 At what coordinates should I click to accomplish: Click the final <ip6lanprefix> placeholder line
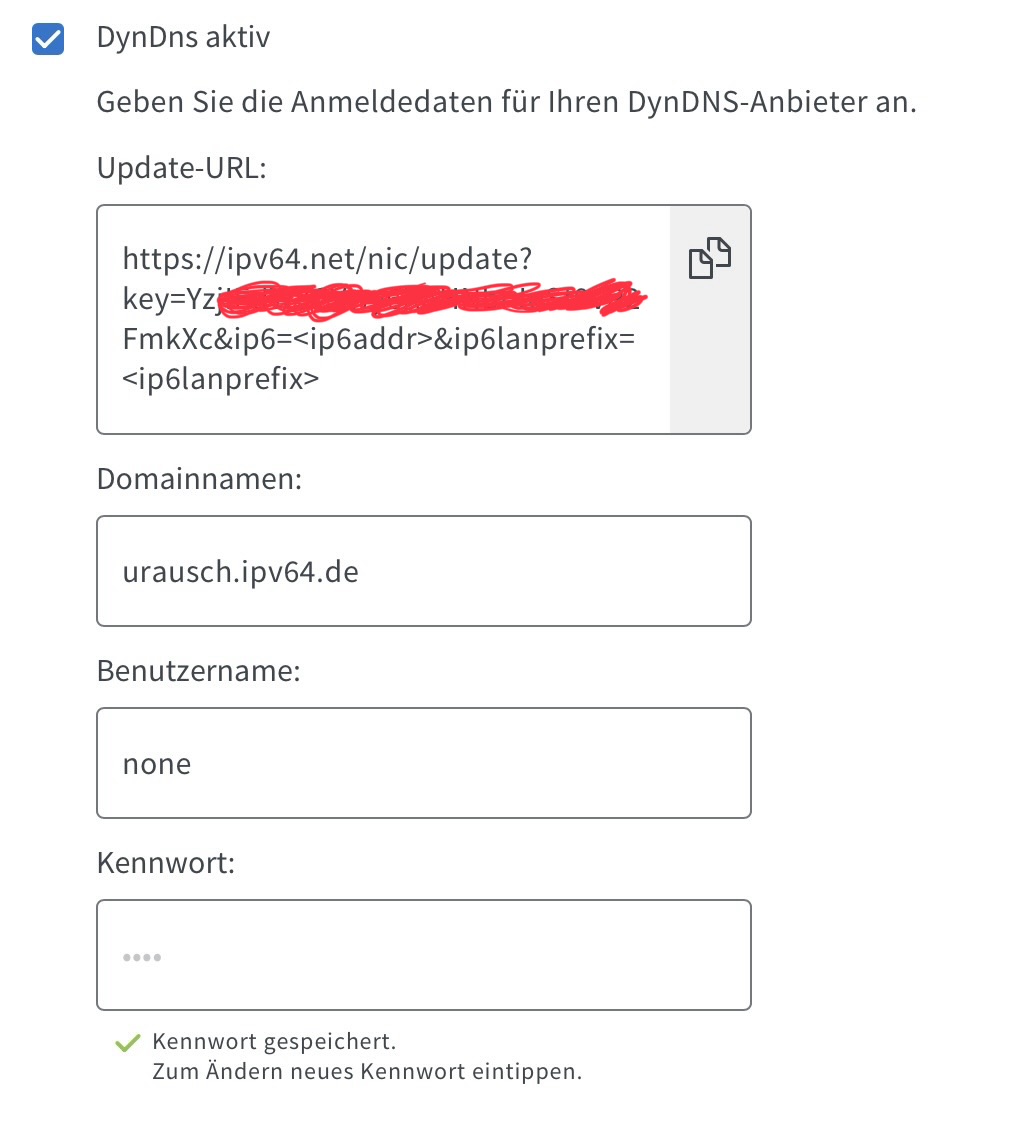pos(221,378)
